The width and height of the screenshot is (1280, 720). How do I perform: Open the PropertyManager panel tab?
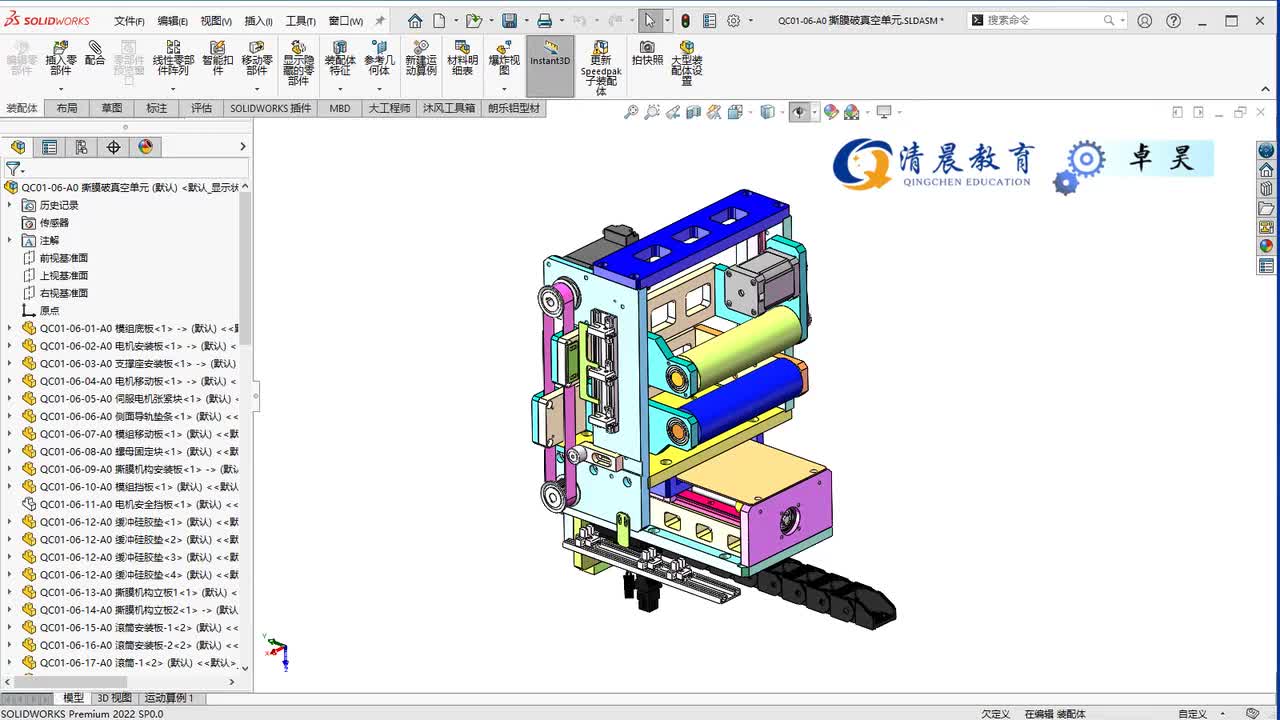tap(49, 147)
